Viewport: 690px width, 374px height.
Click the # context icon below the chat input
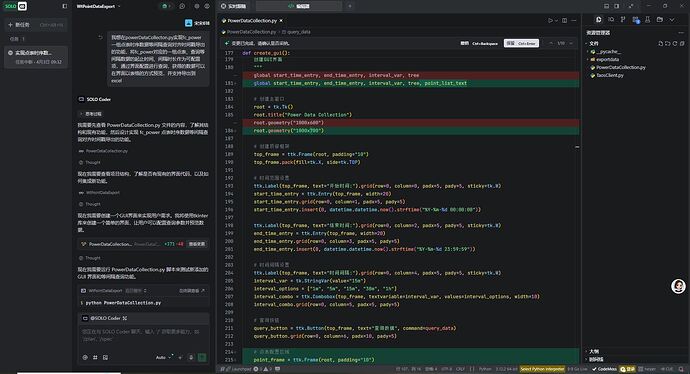point(95,358)
